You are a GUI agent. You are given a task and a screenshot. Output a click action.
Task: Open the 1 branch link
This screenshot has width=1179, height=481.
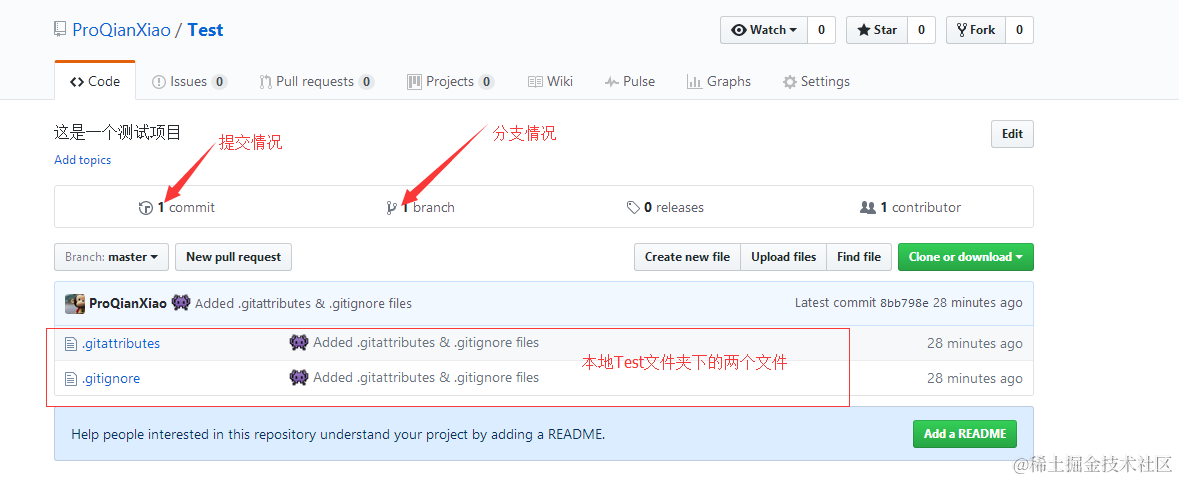tap(420, 207)
